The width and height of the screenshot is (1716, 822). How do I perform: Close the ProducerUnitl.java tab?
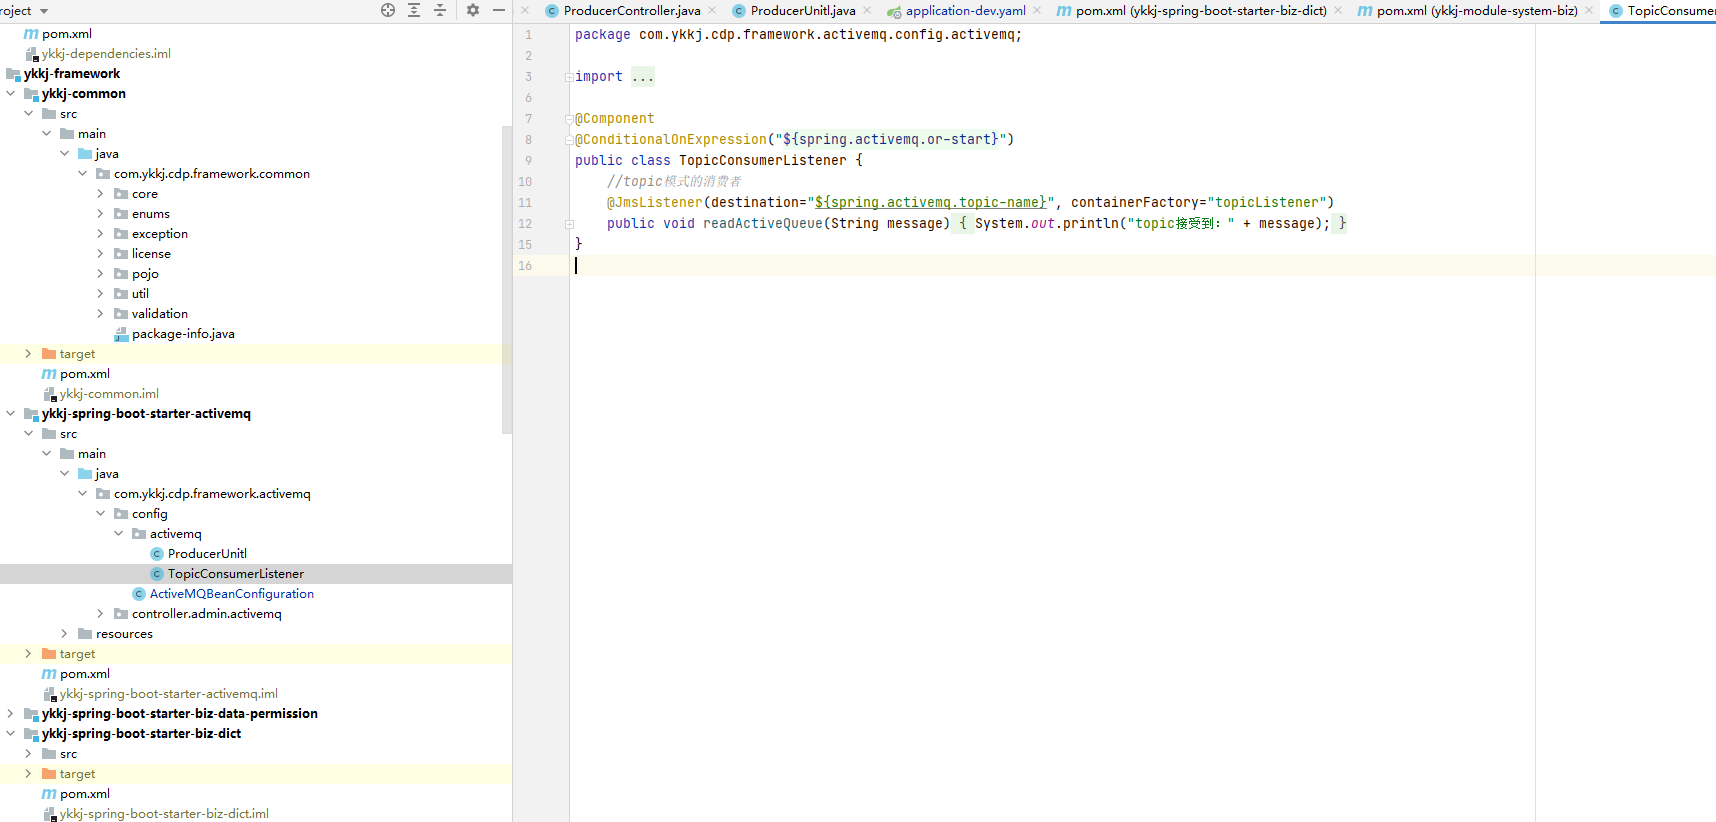[x=867, y=10]
